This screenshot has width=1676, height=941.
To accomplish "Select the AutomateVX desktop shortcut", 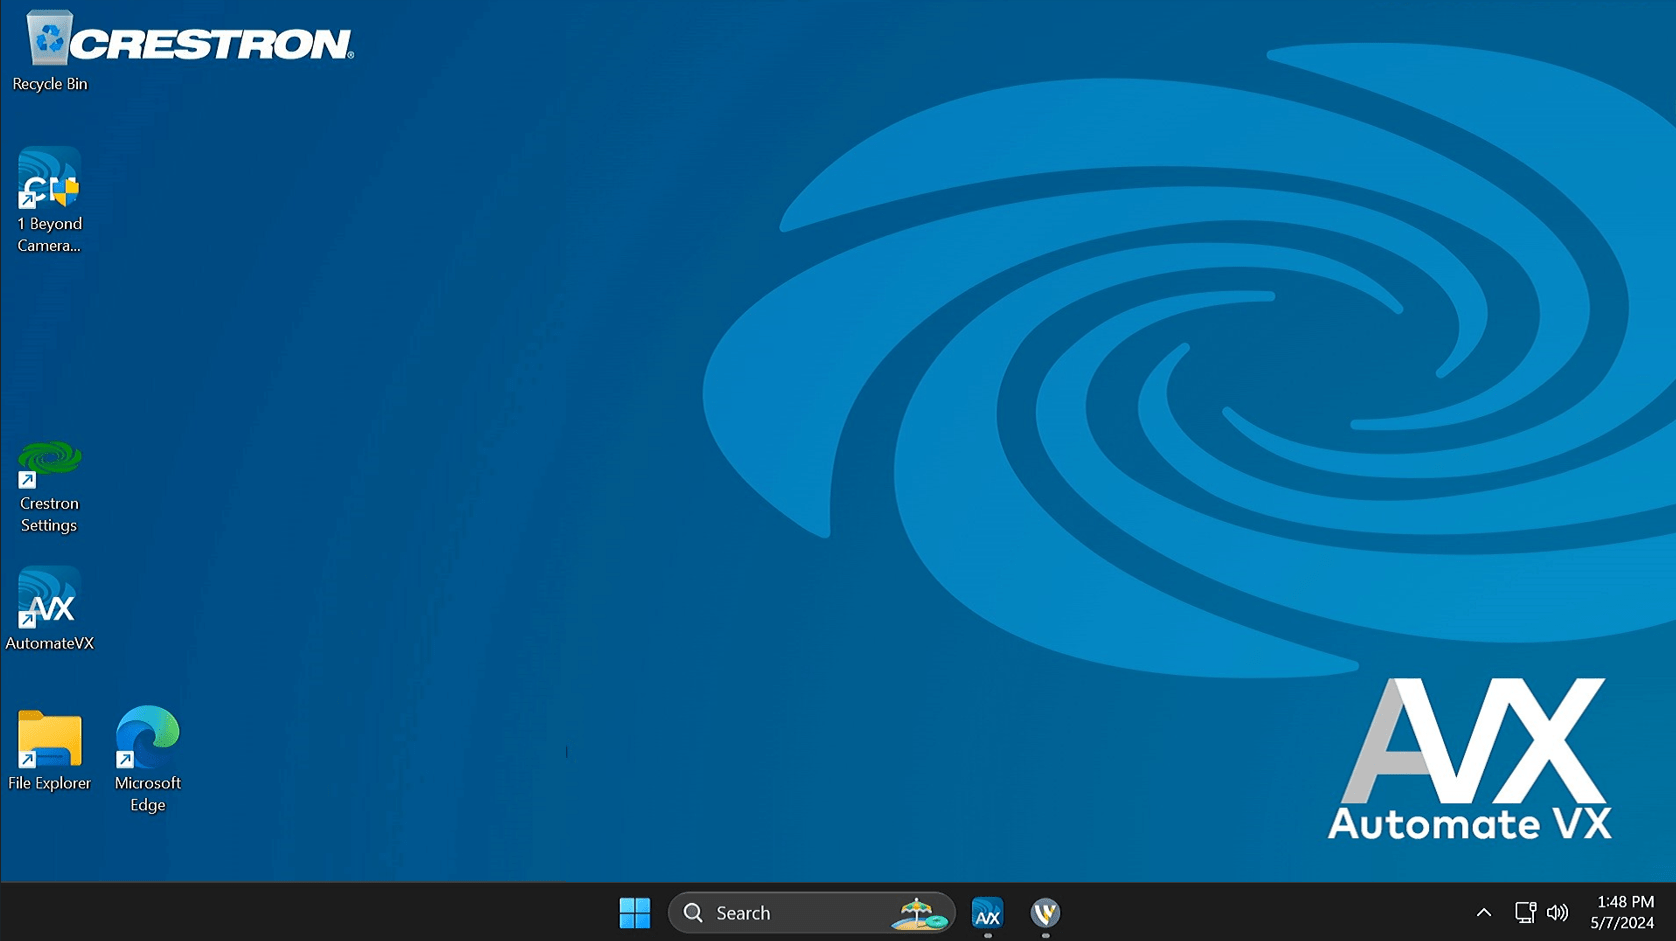I will coord(49,609).
